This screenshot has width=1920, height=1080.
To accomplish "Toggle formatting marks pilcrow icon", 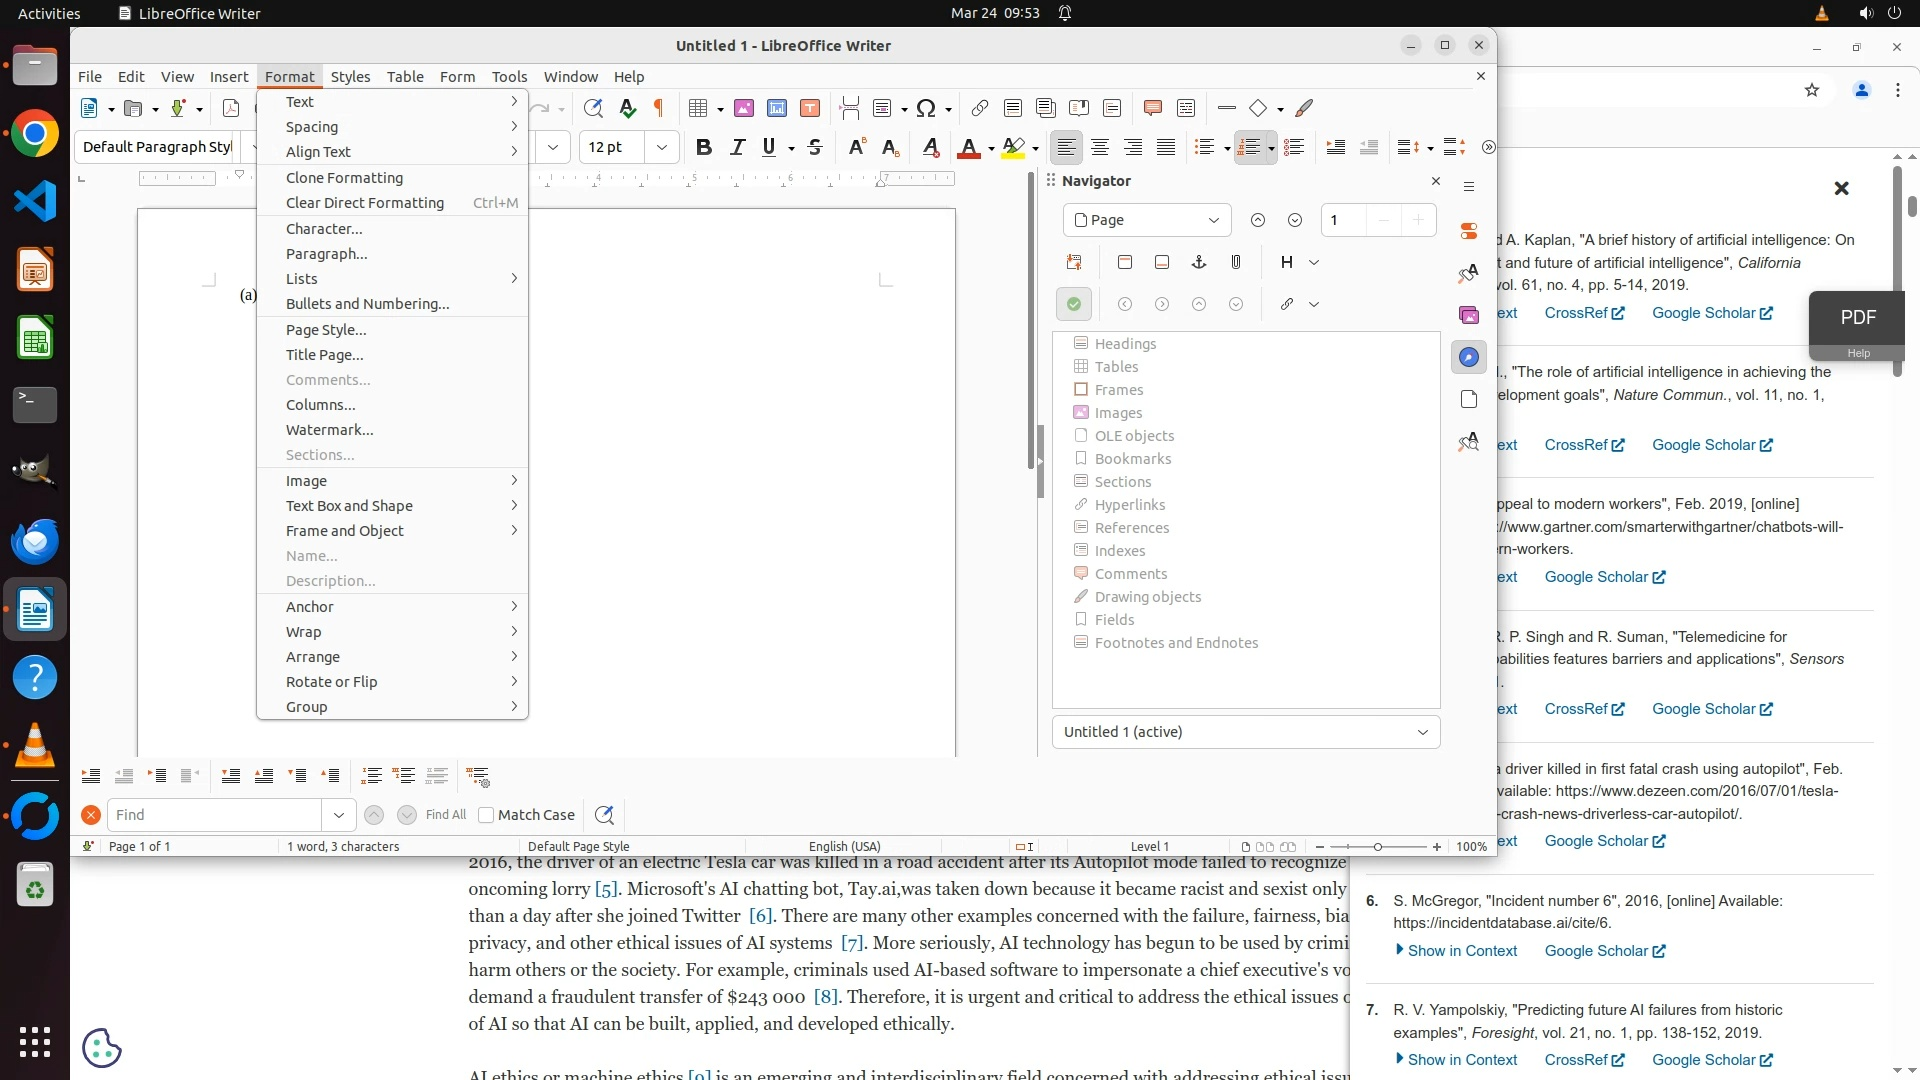I will [x=659, y=108].
